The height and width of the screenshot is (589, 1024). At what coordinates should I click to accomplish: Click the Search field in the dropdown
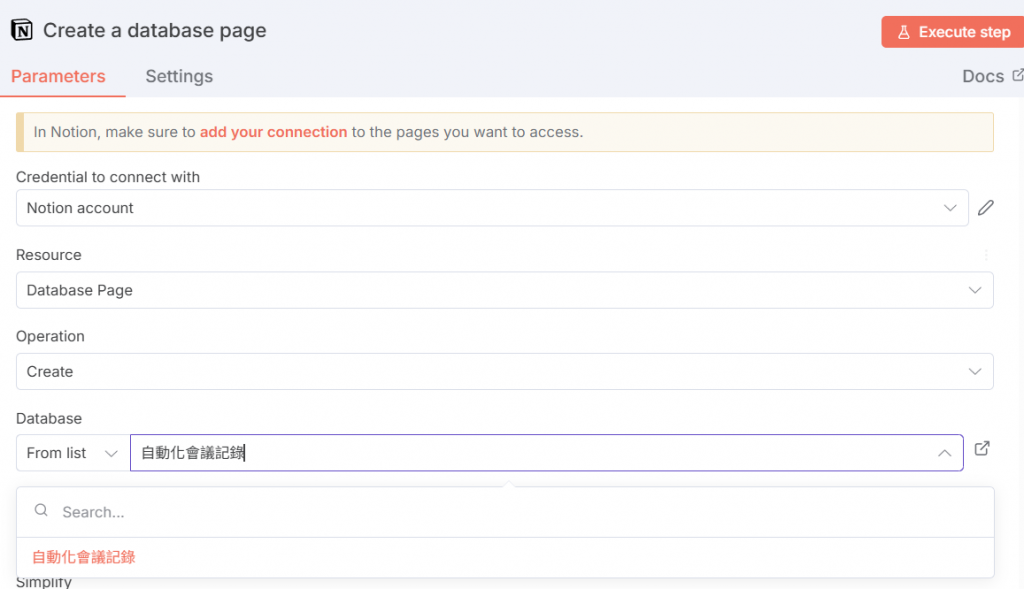[x=504, y=512]
